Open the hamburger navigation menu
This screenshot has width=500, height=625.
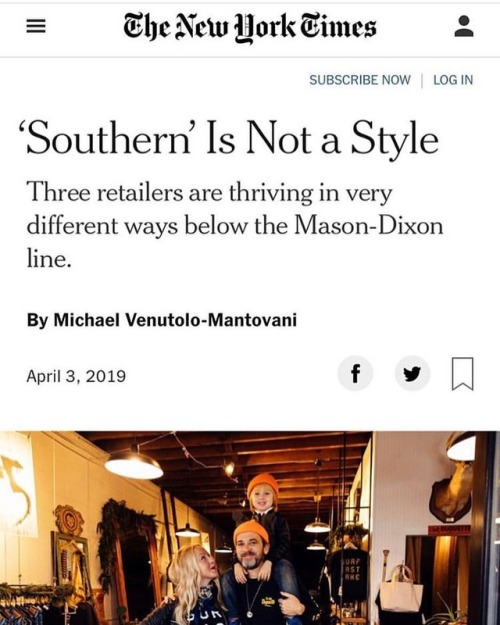tap(36, 27)
